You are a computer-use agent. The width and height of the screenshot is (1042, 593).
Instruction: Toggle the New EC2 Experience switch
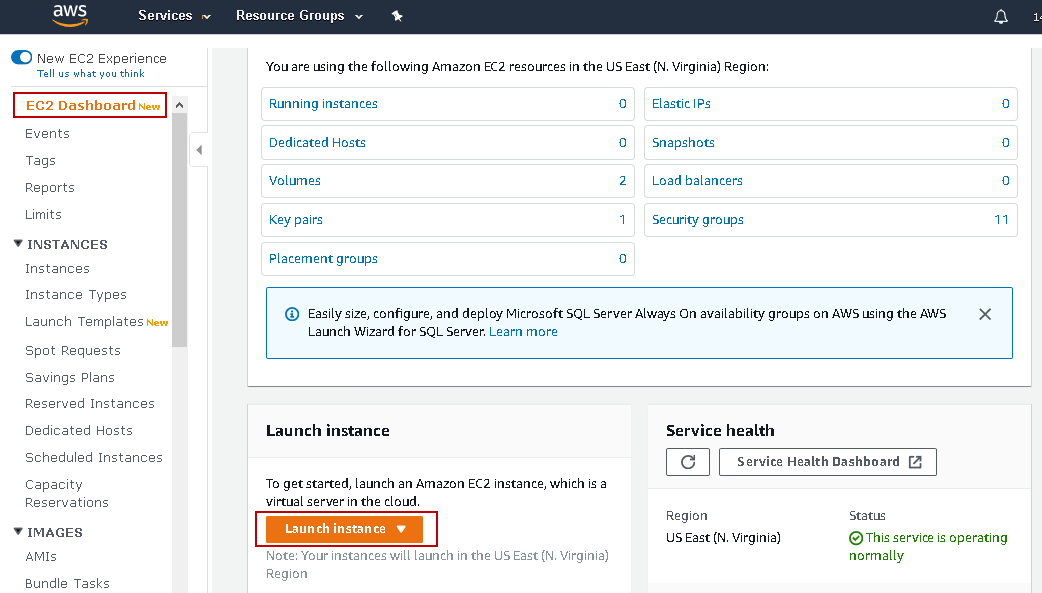21,58
